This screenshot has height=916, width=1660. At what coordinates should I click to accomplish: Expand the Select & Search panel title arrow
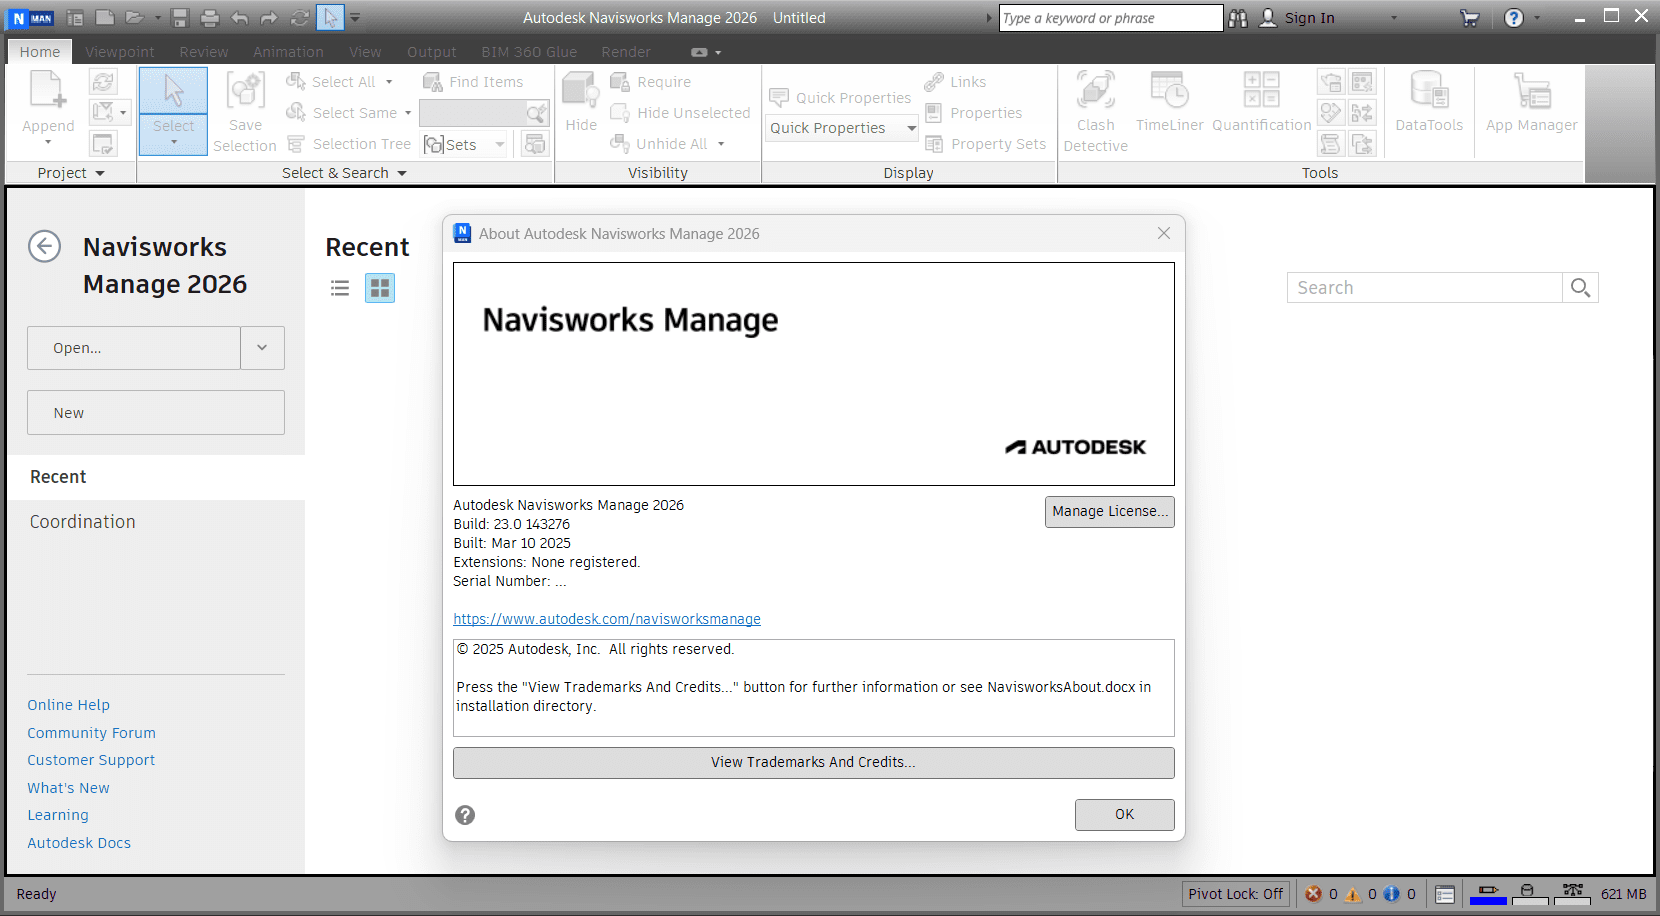pos(402,173)
